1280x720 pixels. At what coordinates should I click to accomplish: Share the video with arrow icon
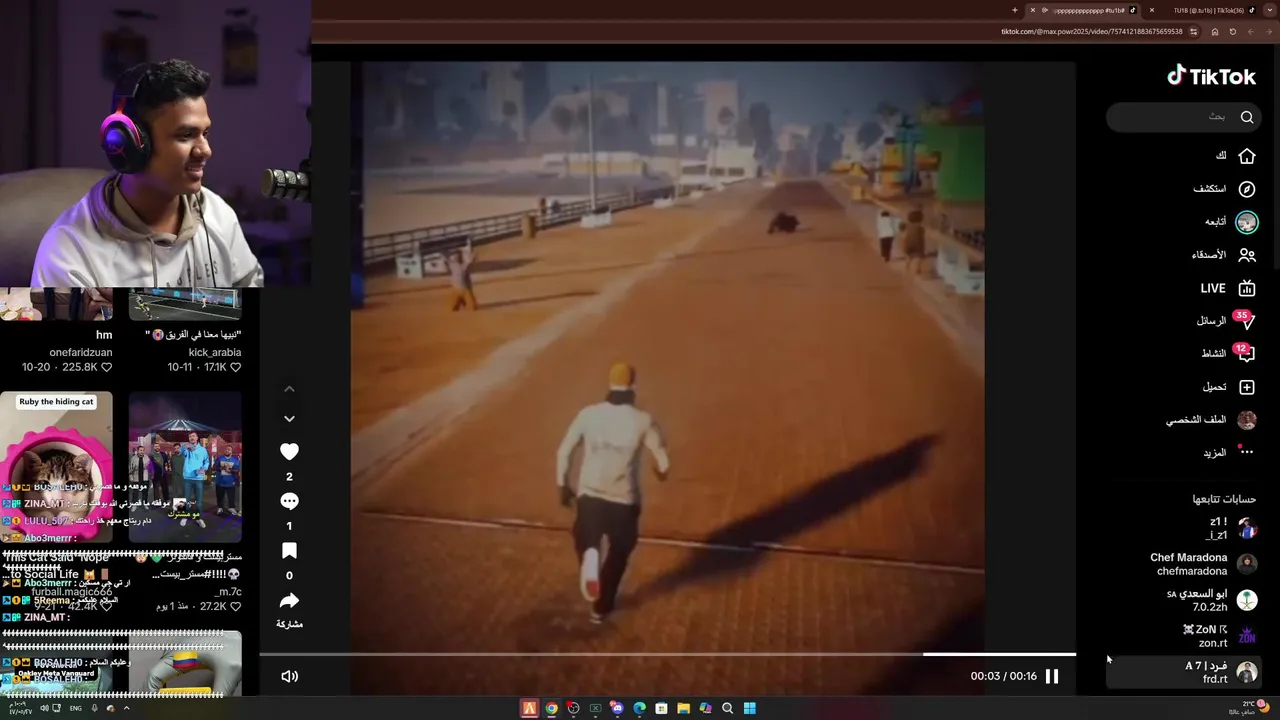[x=289, y=600]
